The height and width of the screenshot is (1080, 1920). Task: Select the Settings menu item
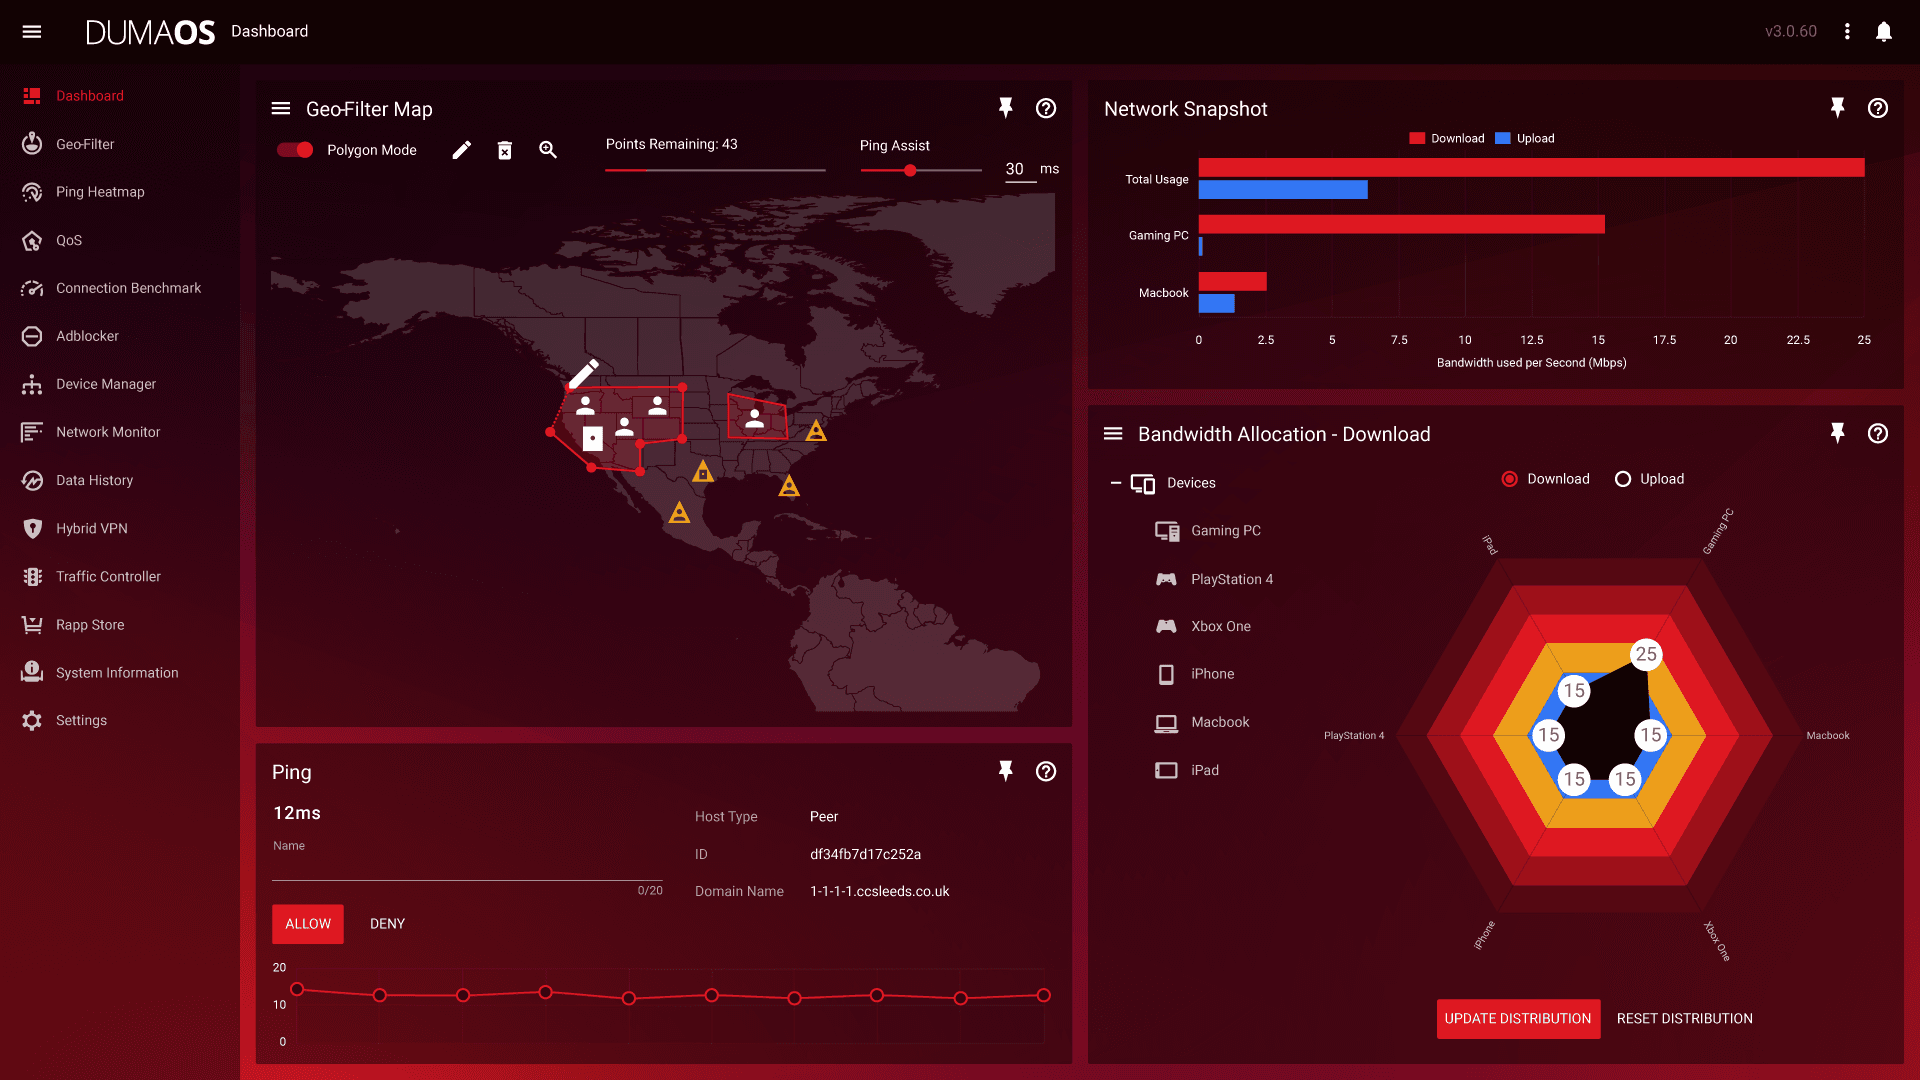click(80, 719)
